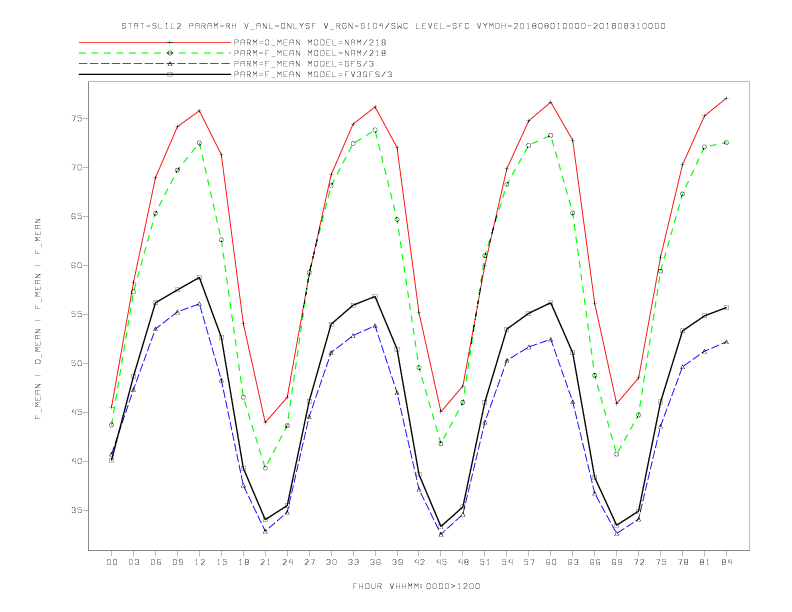
Task: Click the black solid legend line sample
Action: click(x=155, y=74)
